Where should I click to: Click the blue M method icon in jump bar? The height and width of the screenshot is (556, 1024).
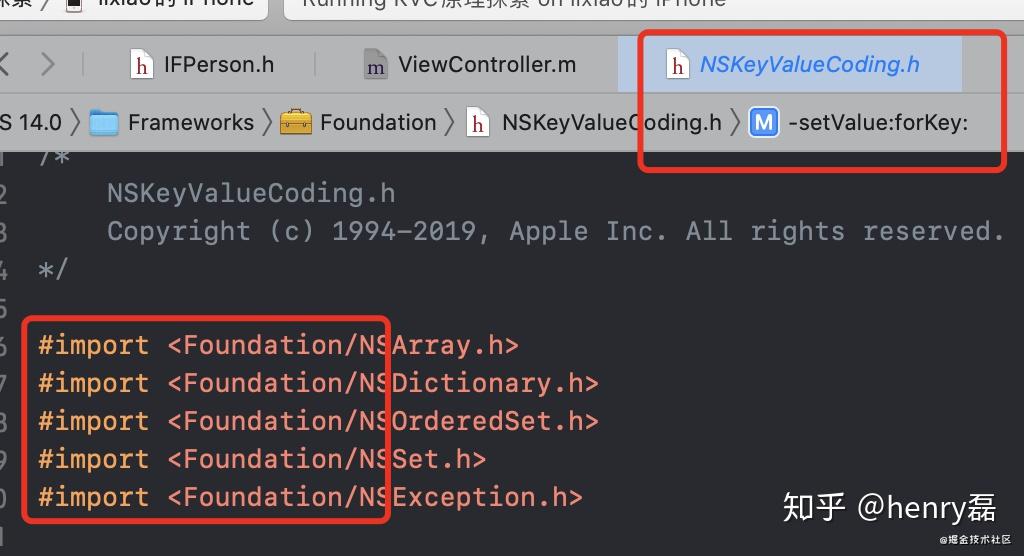tap(764, 122)
